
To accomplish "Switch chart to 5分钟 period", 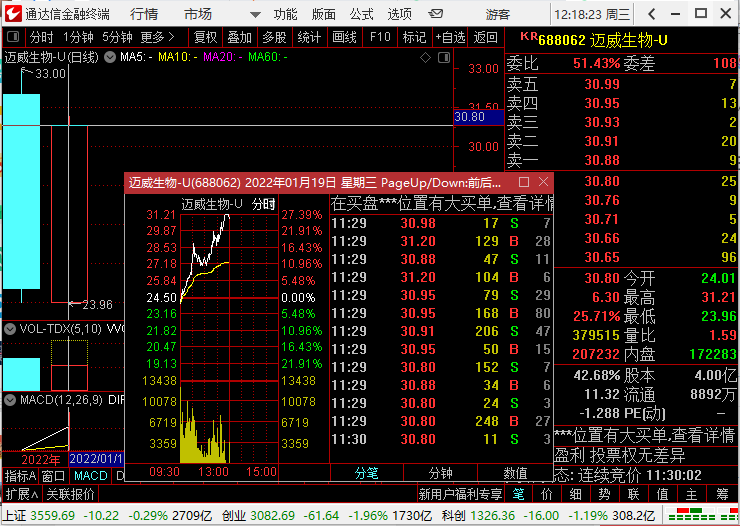I will point(118,37).
